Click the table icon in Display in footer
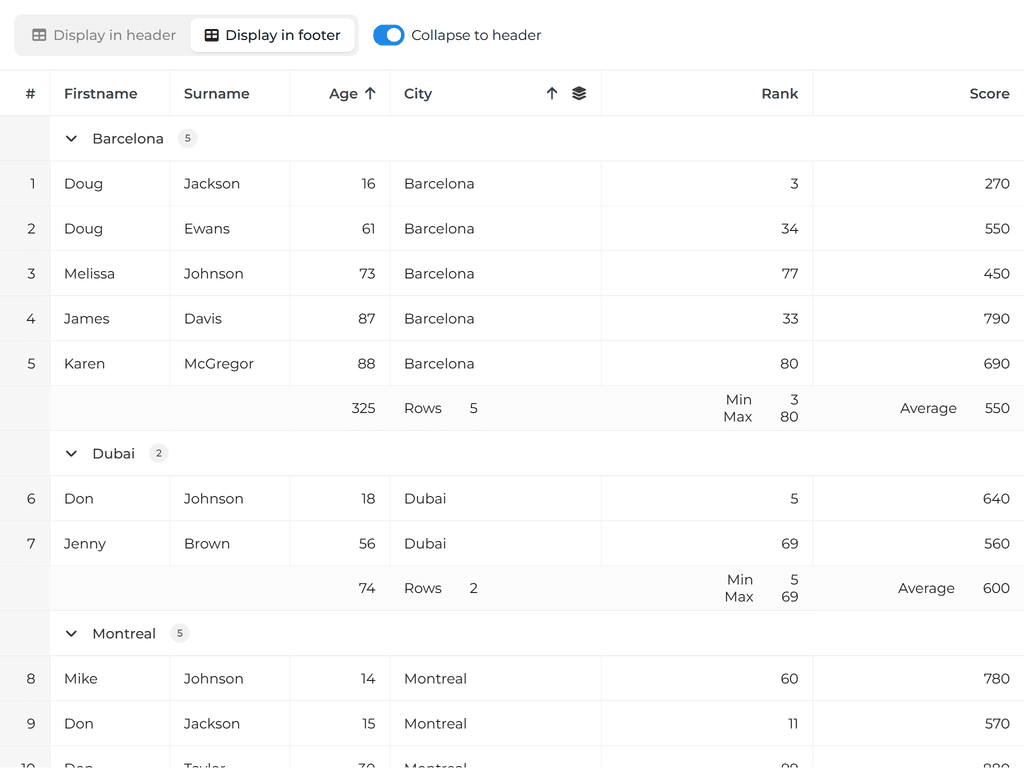Viewport: 1024px width, 768px height. (x=212, y=35)
